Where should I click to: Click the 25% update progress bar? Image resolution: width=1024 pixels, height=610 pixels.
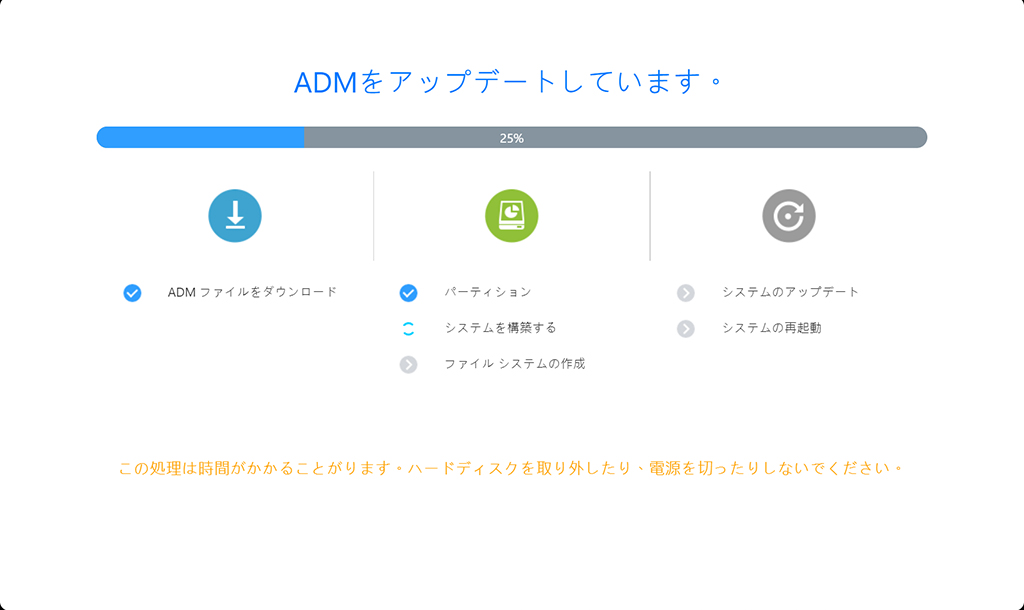tap(512, 137)
